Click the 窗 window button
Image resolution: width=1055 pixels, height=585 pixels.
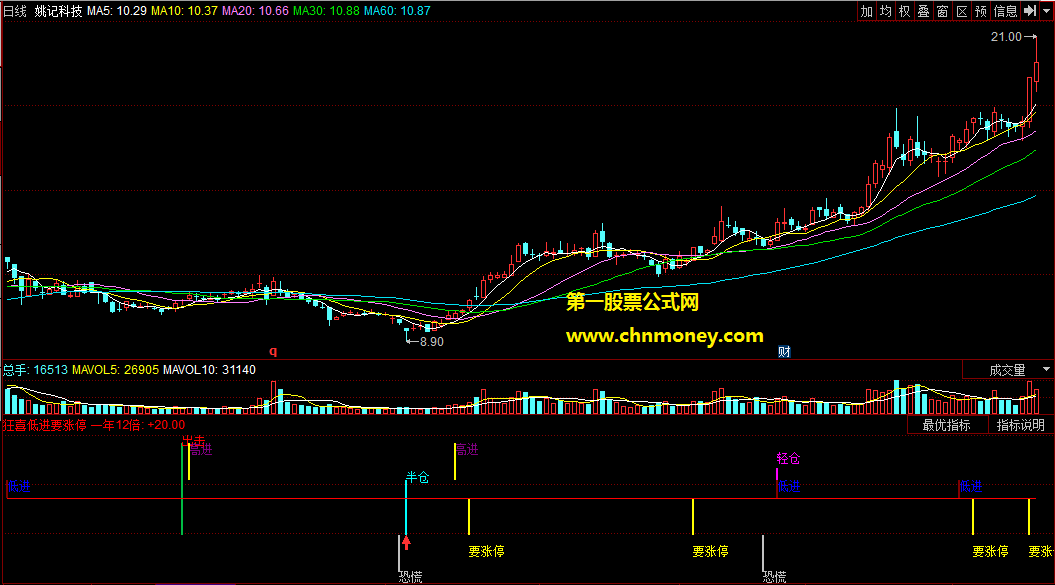(x=943, y=11)
